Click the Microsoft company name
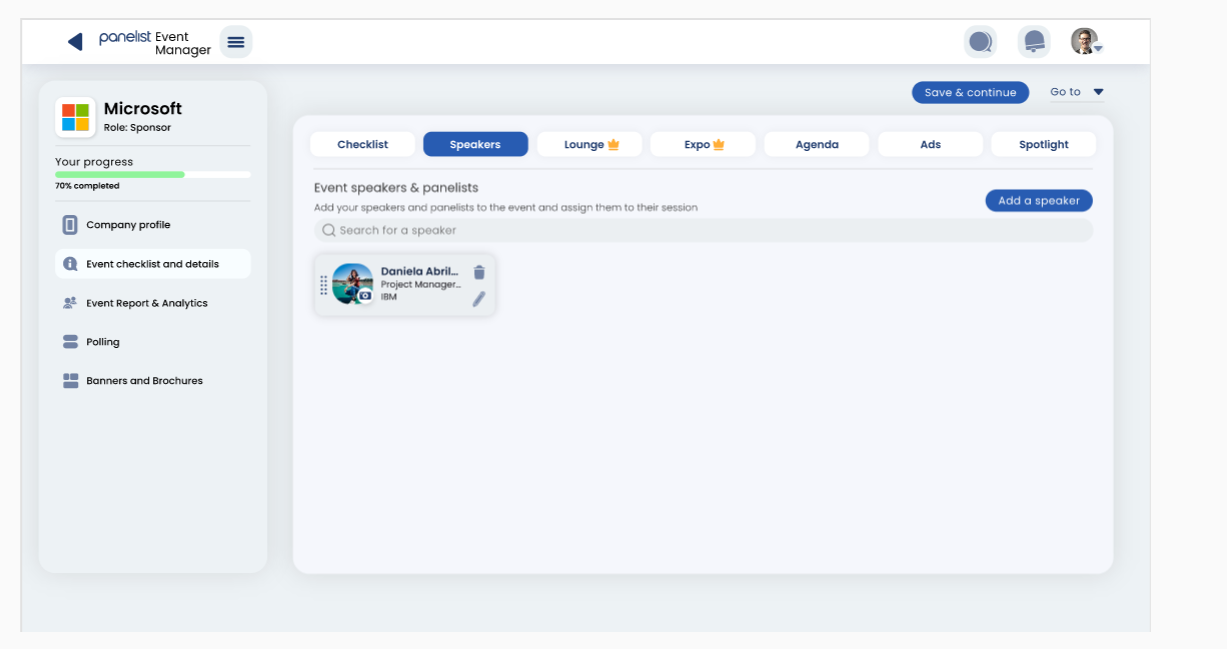This screenshot has height=649, width=1227. point(143,108)
